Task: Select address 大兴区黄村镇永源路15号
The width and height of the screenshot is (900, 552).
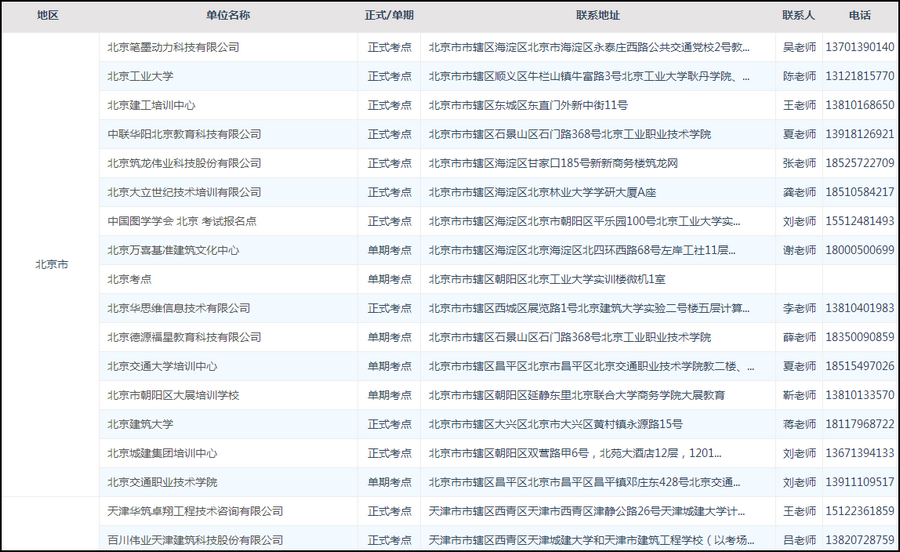Action: tap(556, 424)
